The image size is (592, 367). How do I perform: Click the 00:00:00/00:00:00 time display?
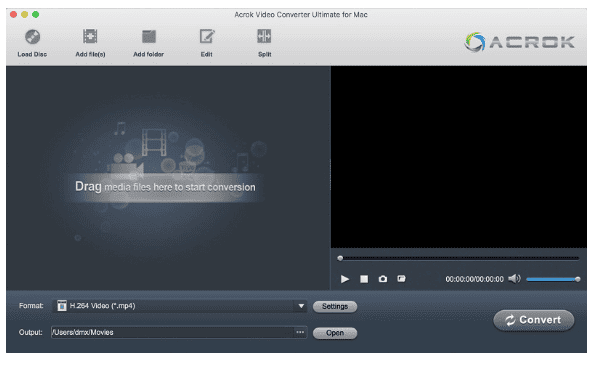pyautogui.click(x=474, y=279)
